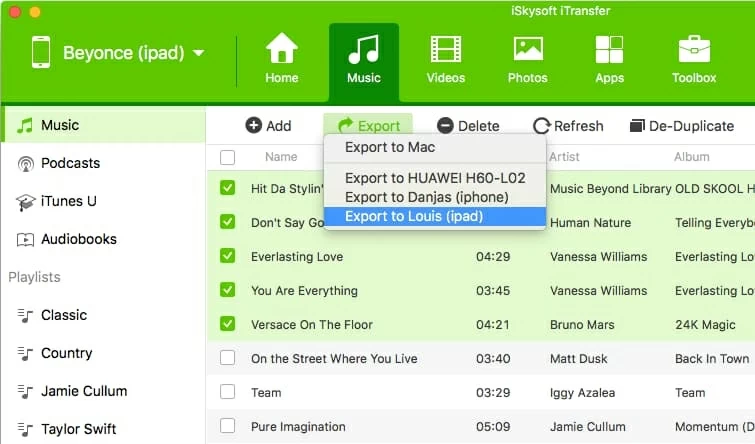Click the Refresh circular arrow icon
The image size is (755, 444).
542,126
